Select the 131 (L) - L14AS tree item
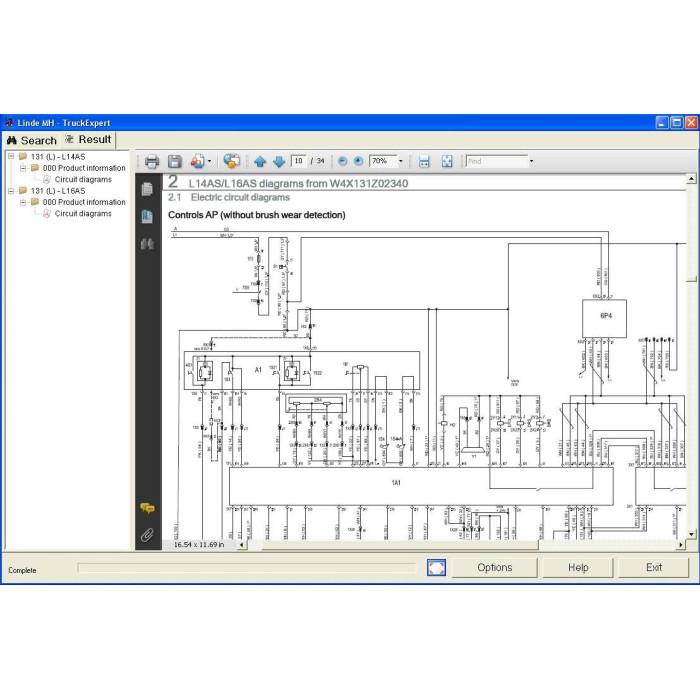 pos(58,157)
